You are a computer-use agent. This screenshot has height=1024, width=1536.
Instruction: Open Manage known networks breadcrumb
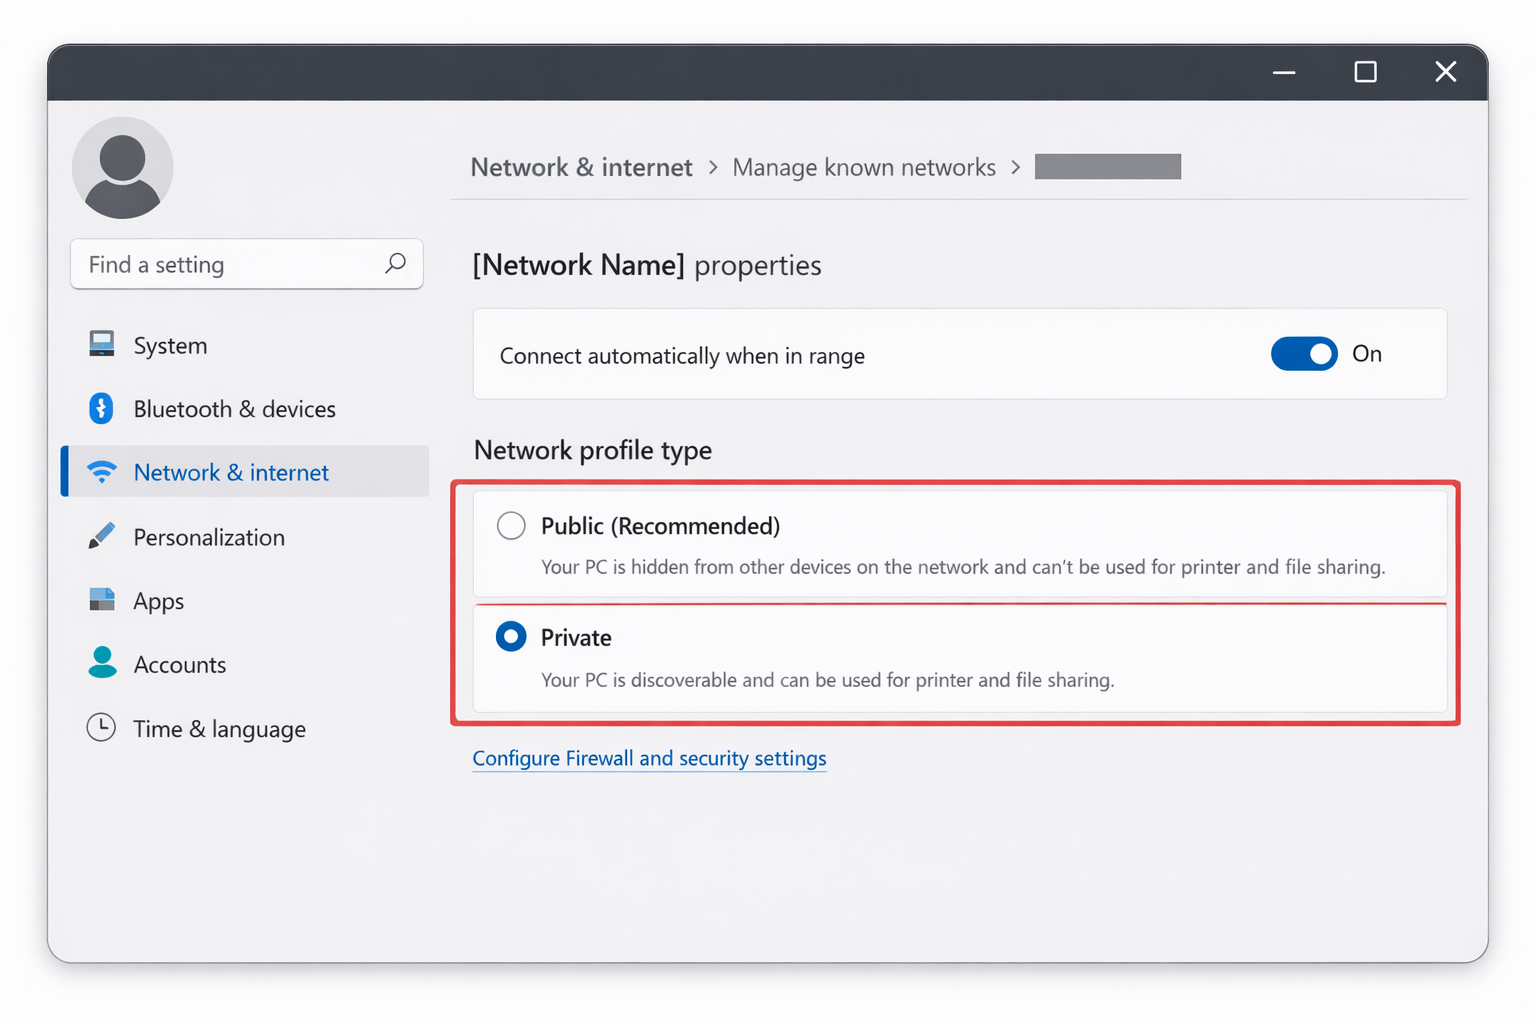tap(864, 167)
